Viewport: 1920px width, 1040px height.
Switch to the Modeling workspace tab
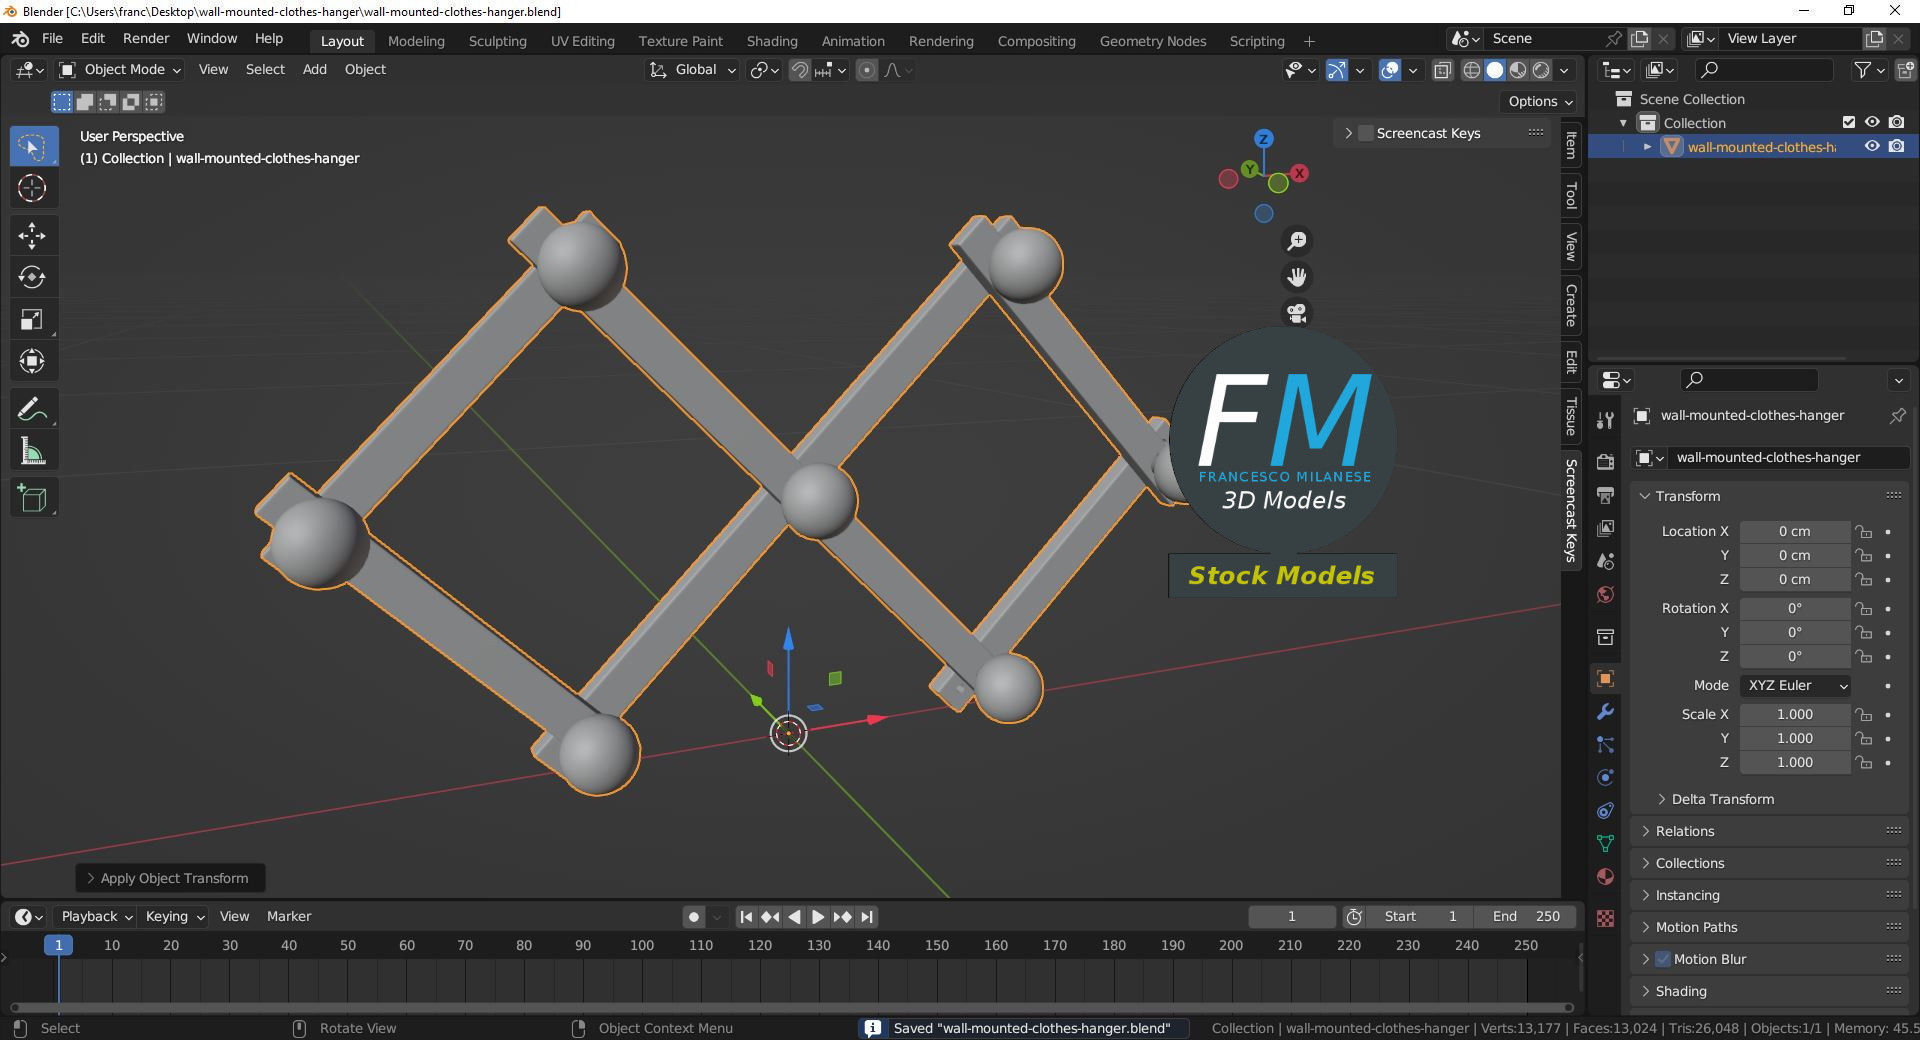pos(416,41)
